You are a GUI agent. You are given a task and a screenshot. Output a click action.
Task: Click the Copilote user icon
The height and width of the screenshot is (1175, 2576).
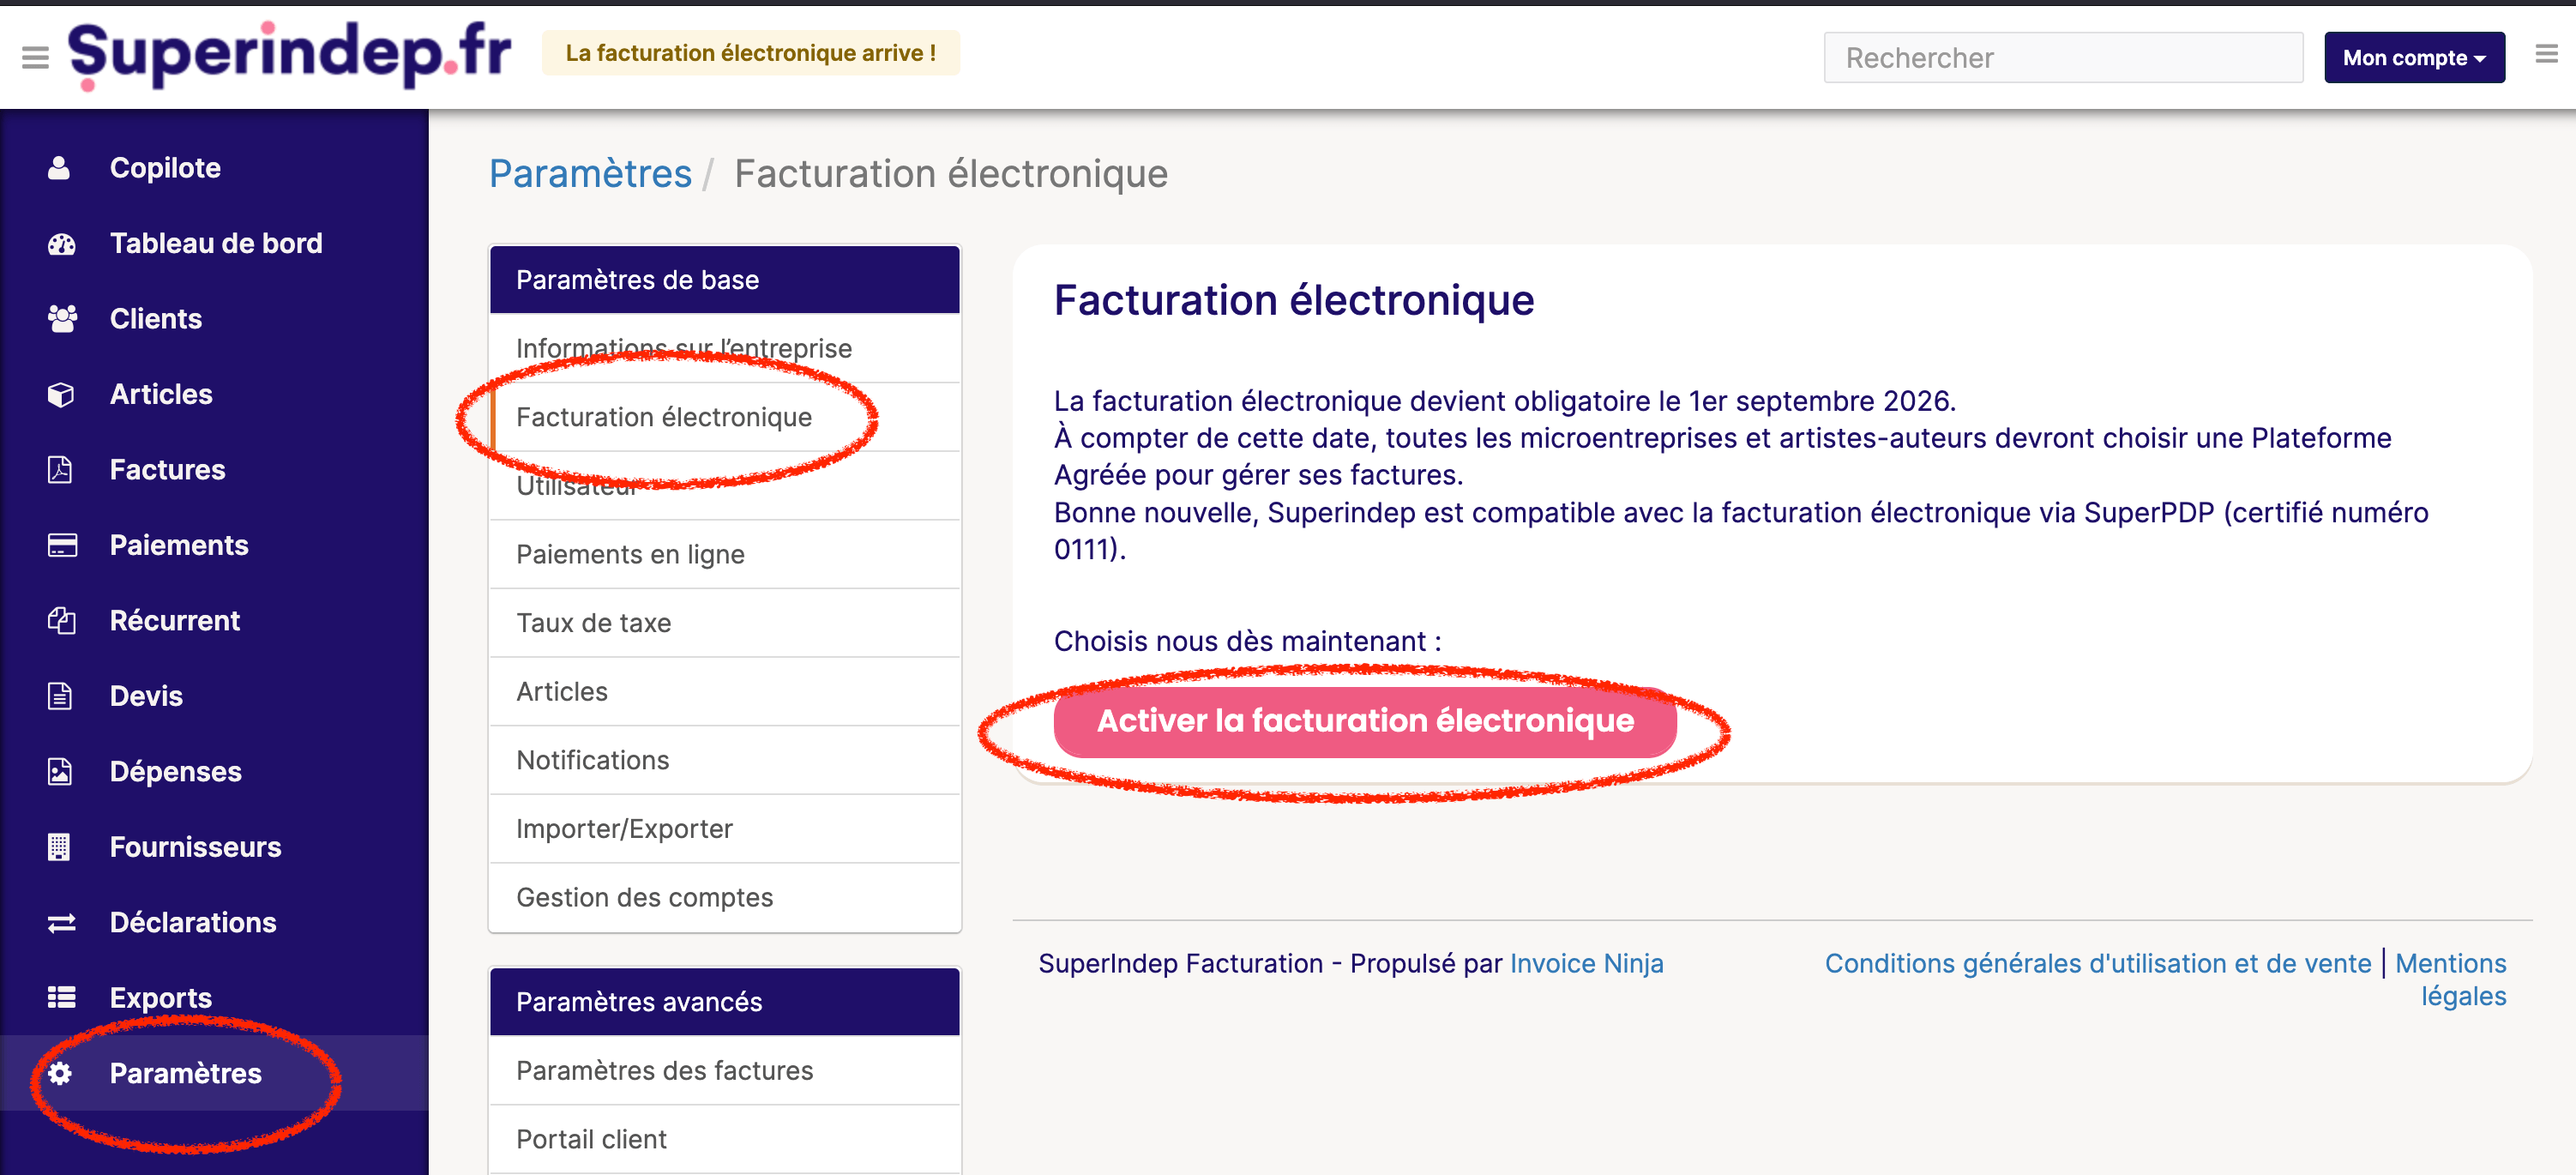pos(59,168)
